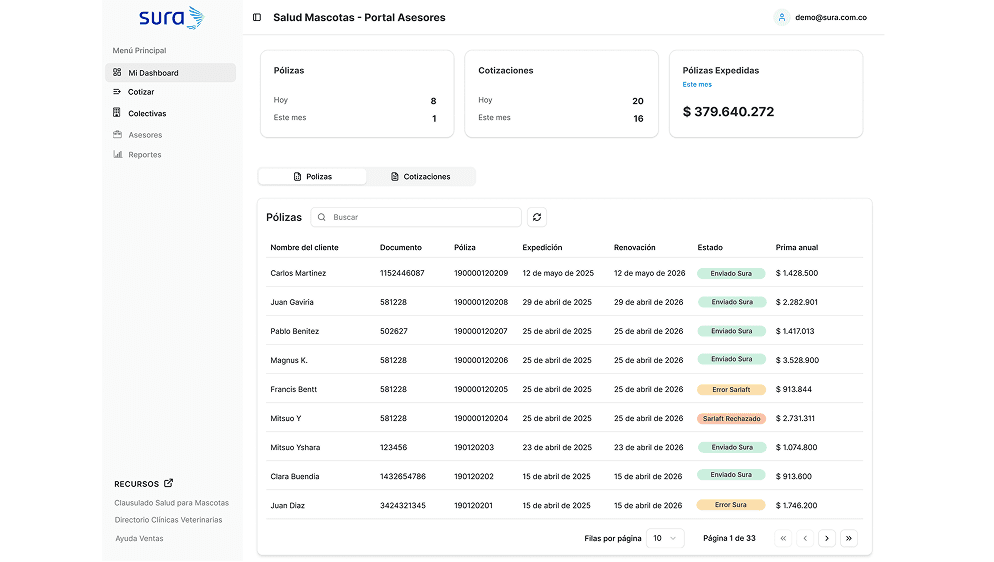The height and width of the screenshot is (562, 994).
Task: Click the refresh table icon button
Action: click(537, 217)
